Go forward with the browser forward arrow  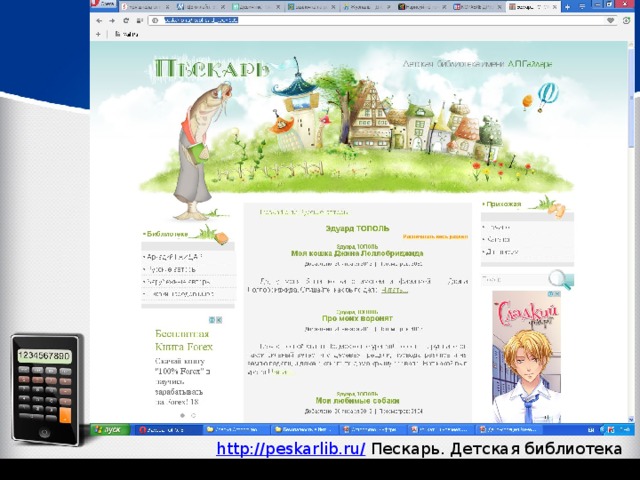tap(112, 20)
